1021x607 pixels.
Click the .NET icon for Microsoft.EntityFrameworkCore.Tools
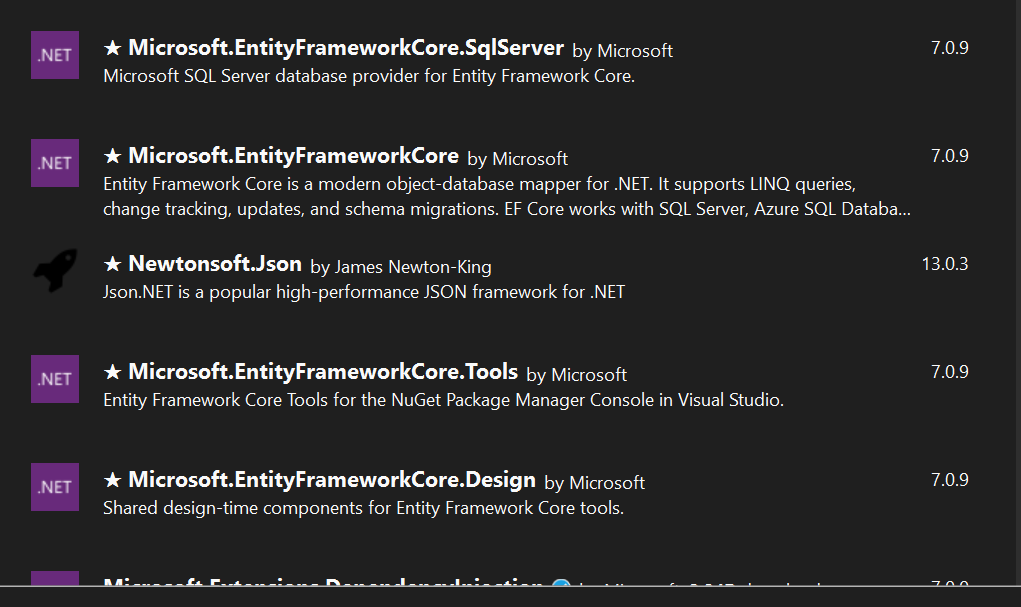pos(55,379)
